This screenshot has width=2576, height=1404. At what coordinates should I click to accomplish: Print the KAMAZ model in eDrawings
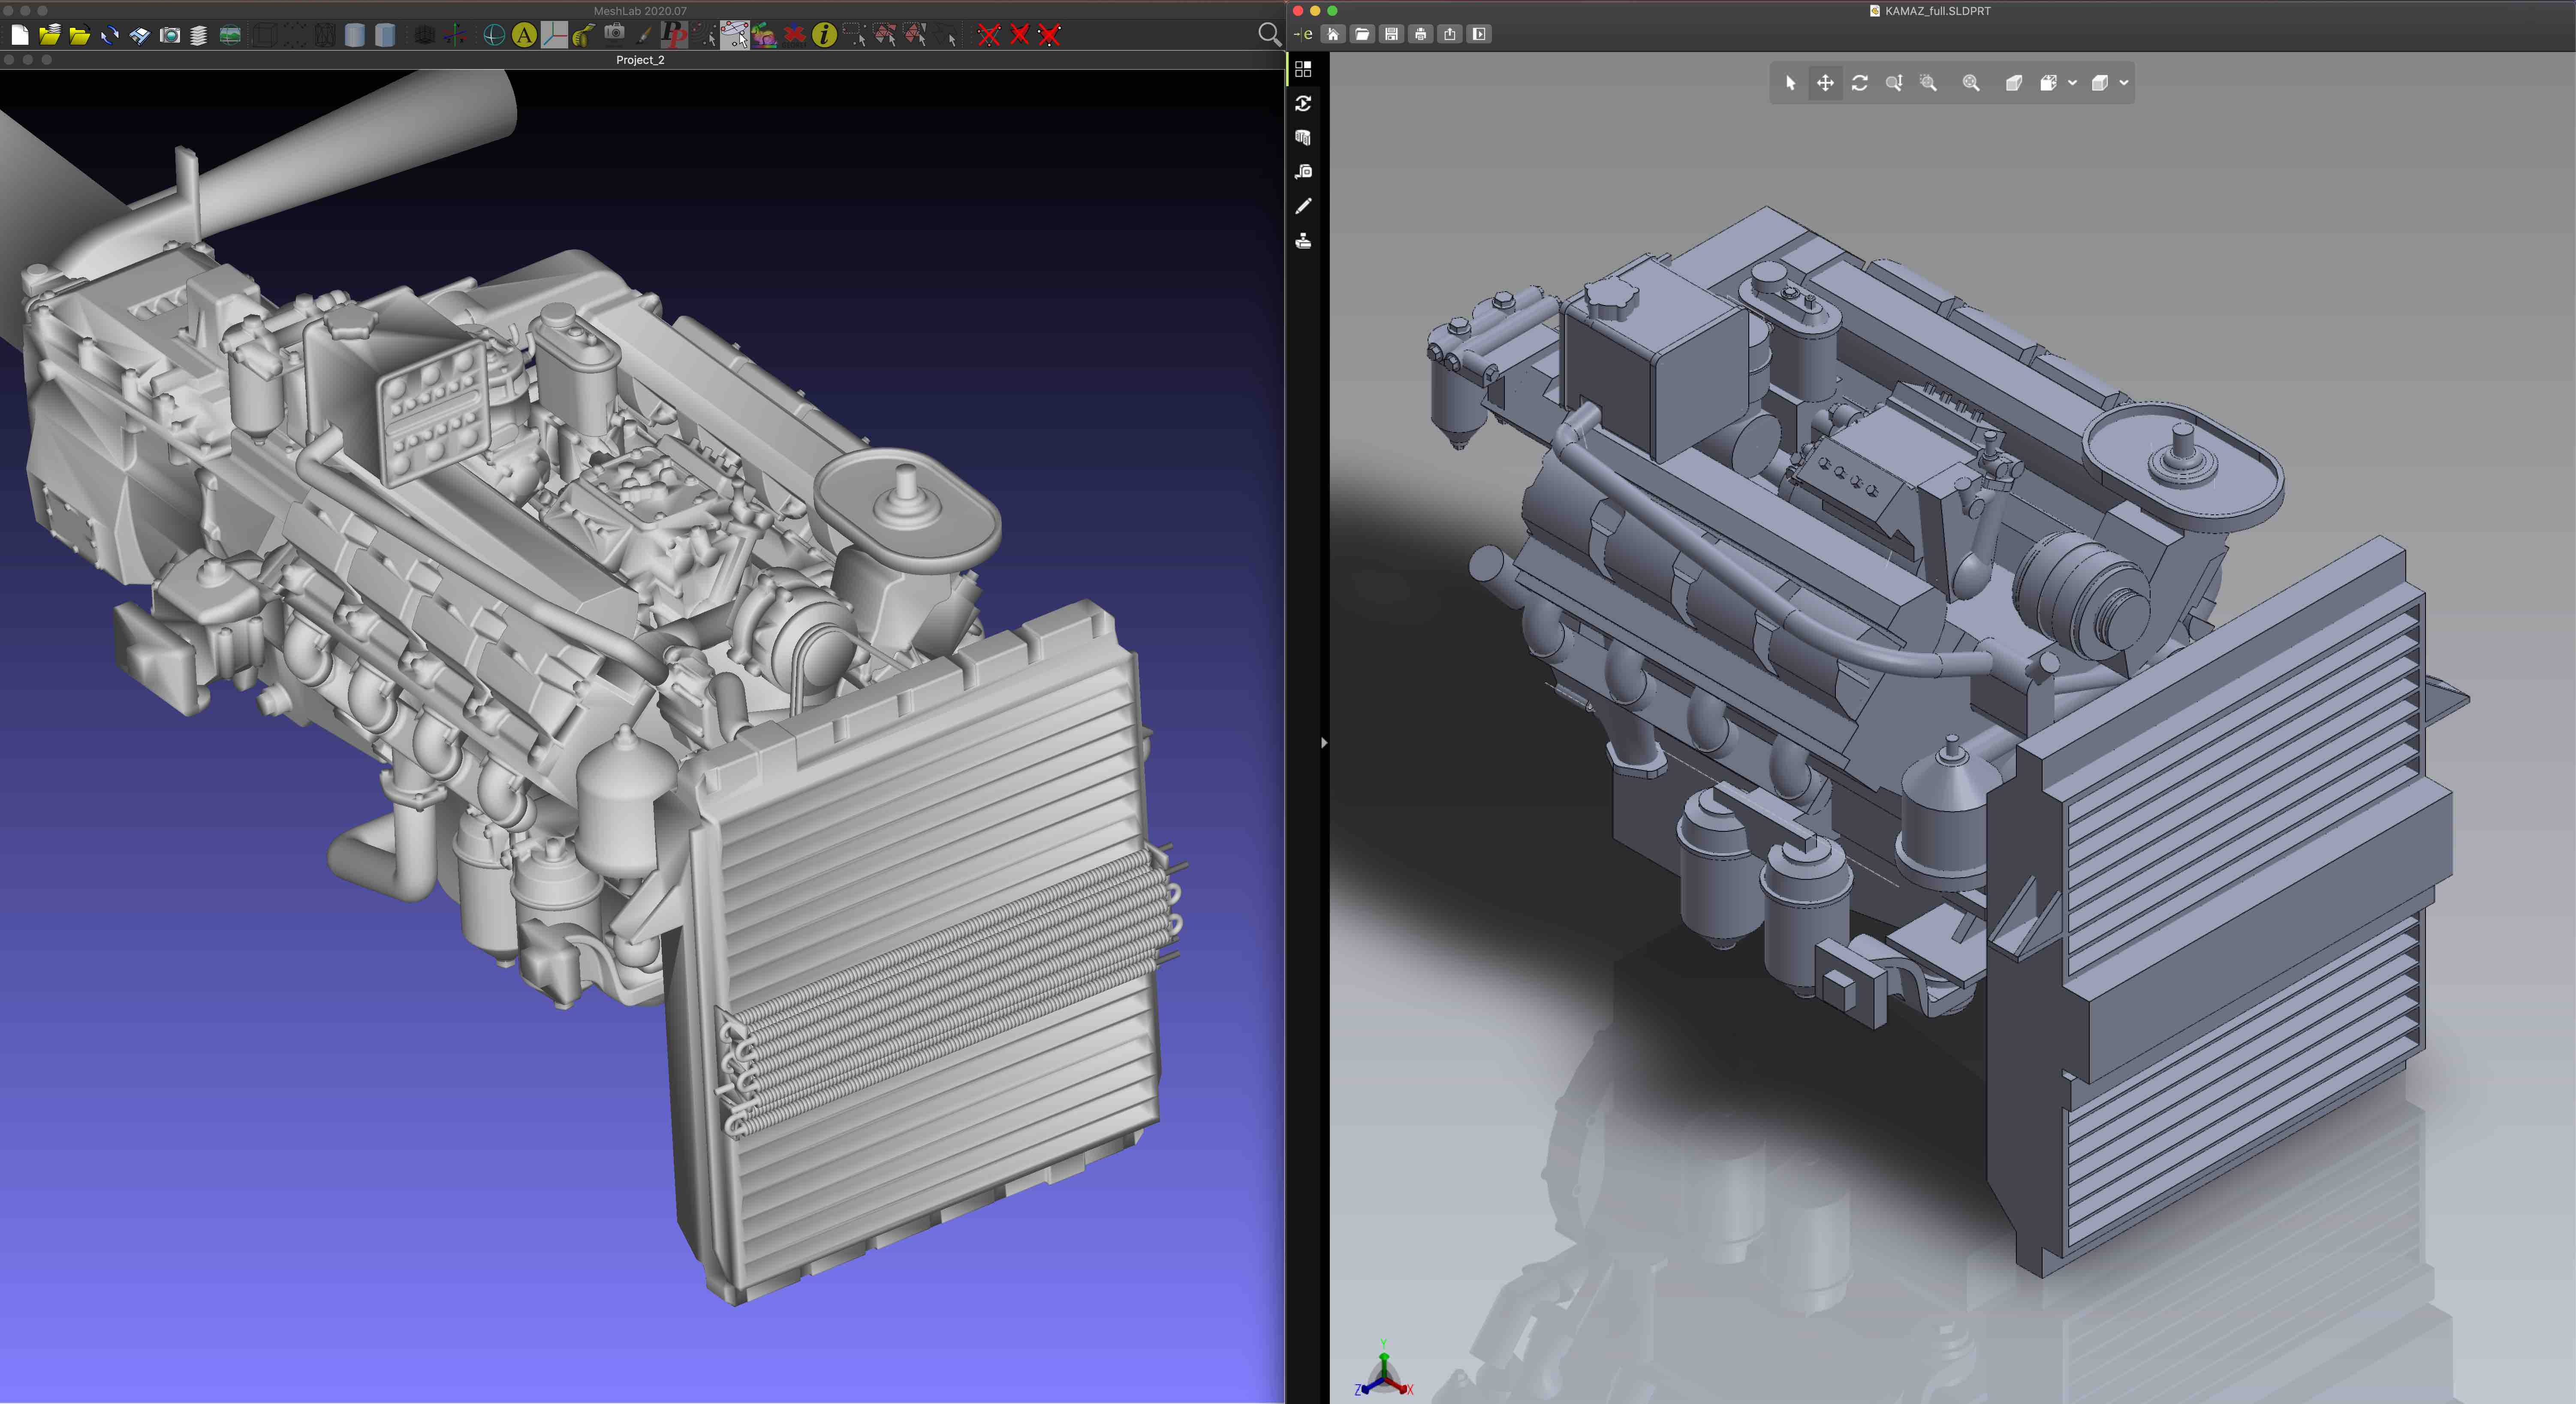point(1421,34)
